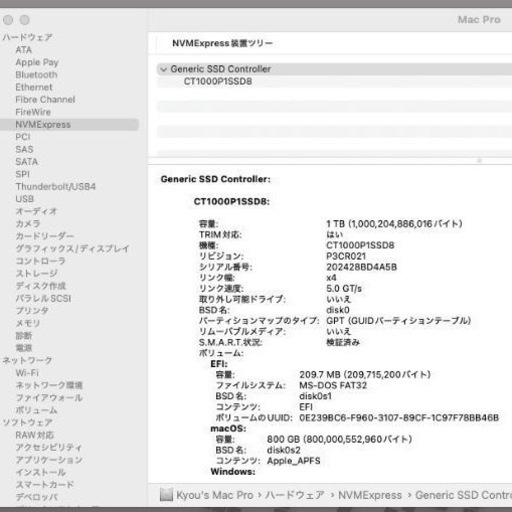Click revision value P3CR021
The image size is (512, 512).
(x=346, y=256)
